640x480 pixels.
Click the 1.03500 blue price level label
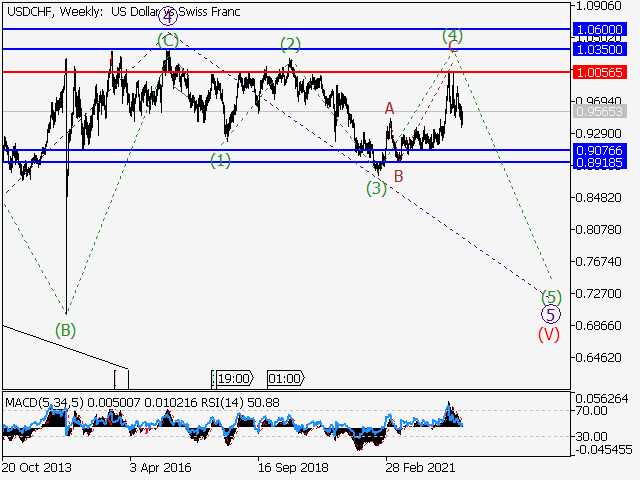point(599,49)
